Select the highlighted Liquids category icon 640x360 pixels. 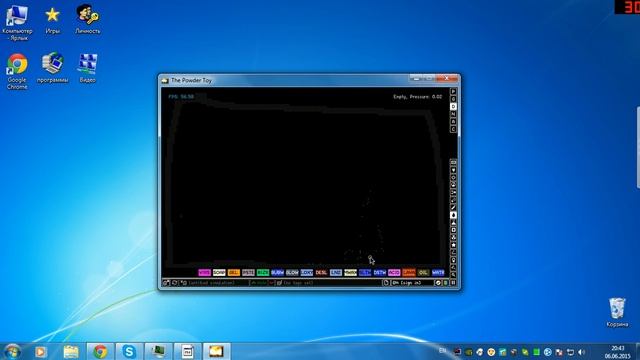453,215
